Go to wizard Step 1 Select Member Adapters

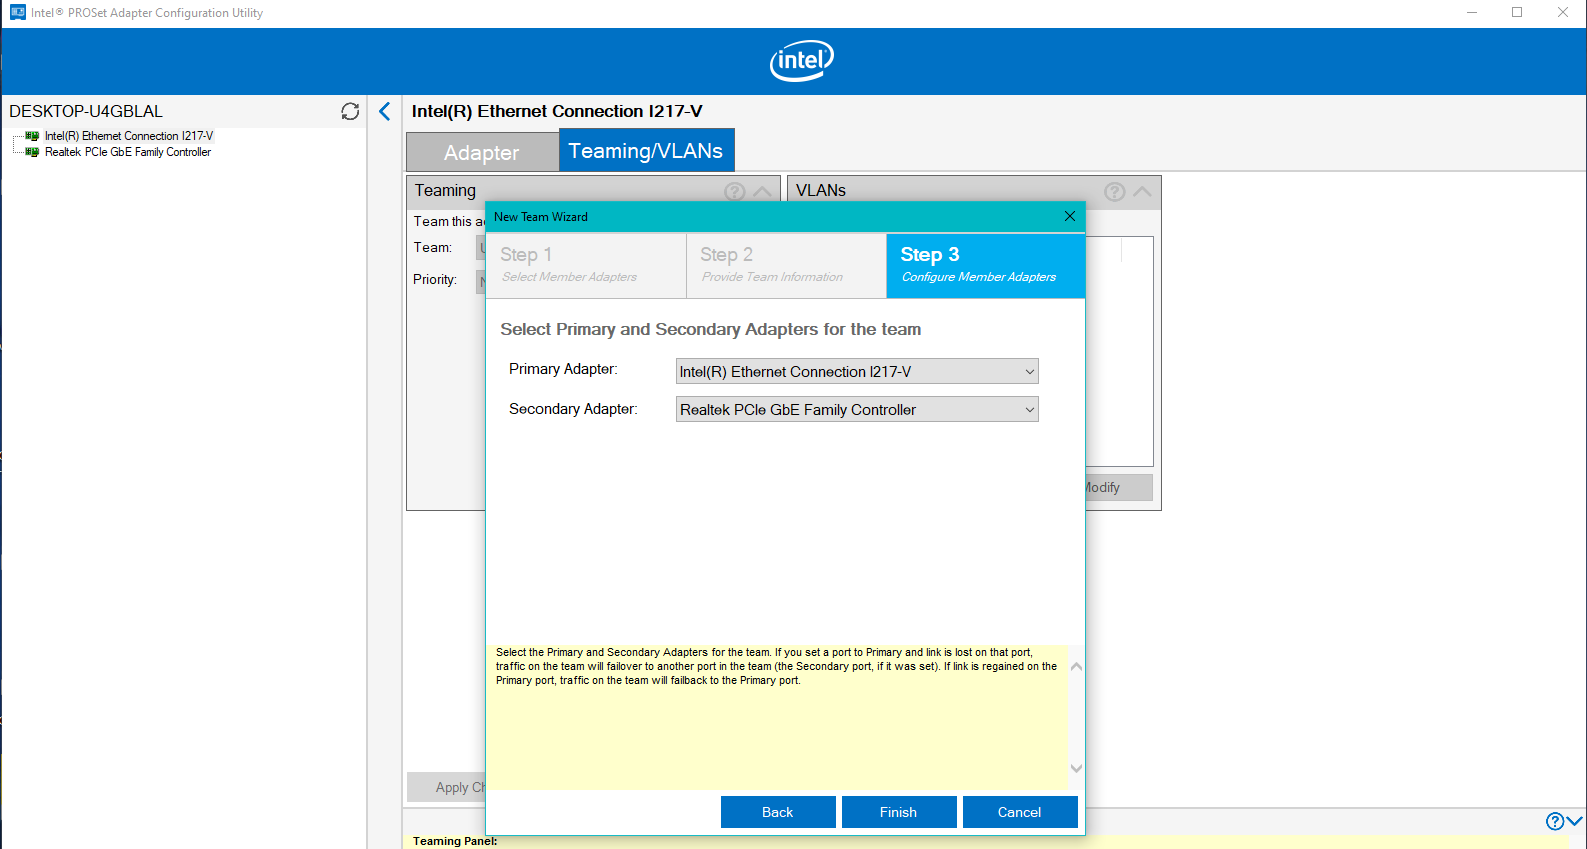coord(586,265)
